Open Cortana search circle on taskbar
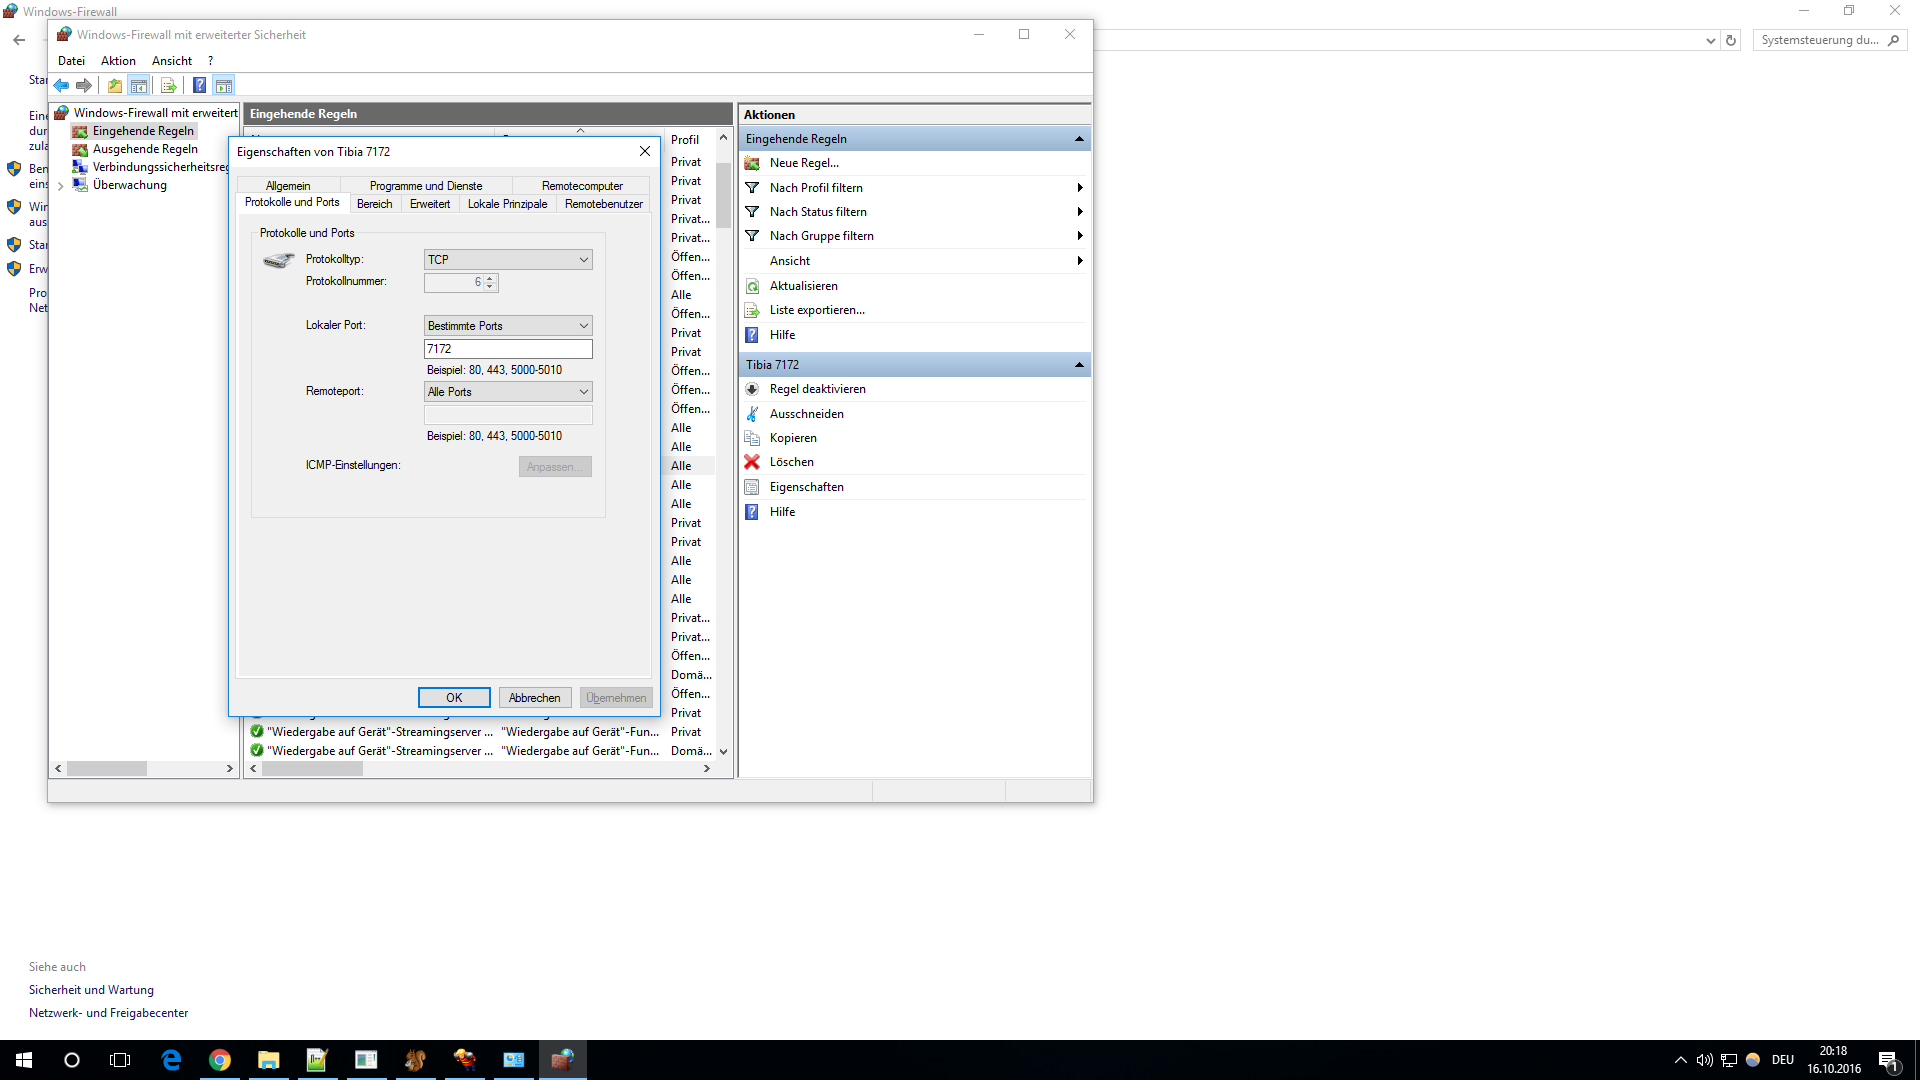The image size is (1920, 1080). (72, 1060)
